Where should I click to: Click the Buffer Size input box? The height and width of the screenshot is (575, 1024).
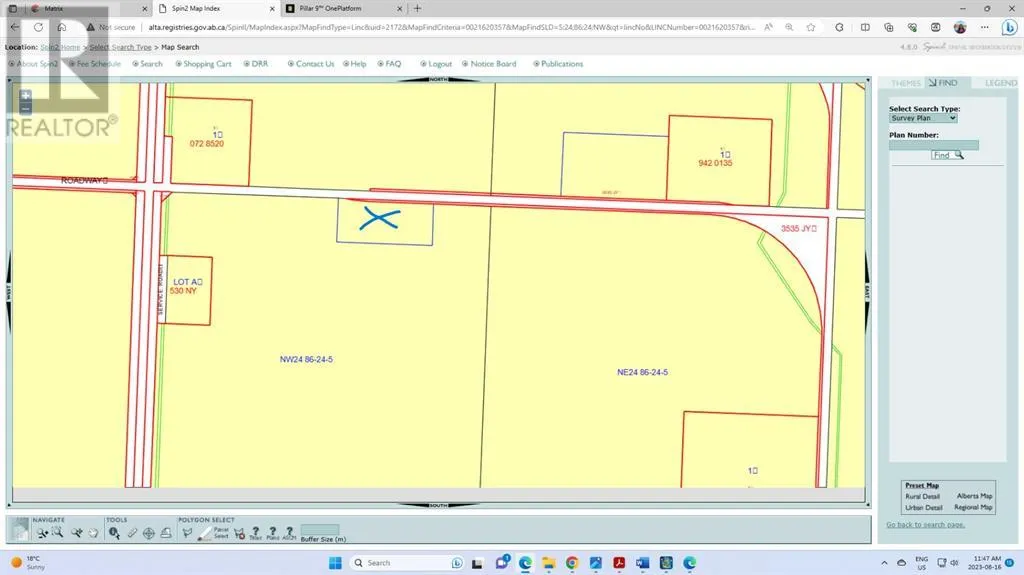click(x=319, y=530)
